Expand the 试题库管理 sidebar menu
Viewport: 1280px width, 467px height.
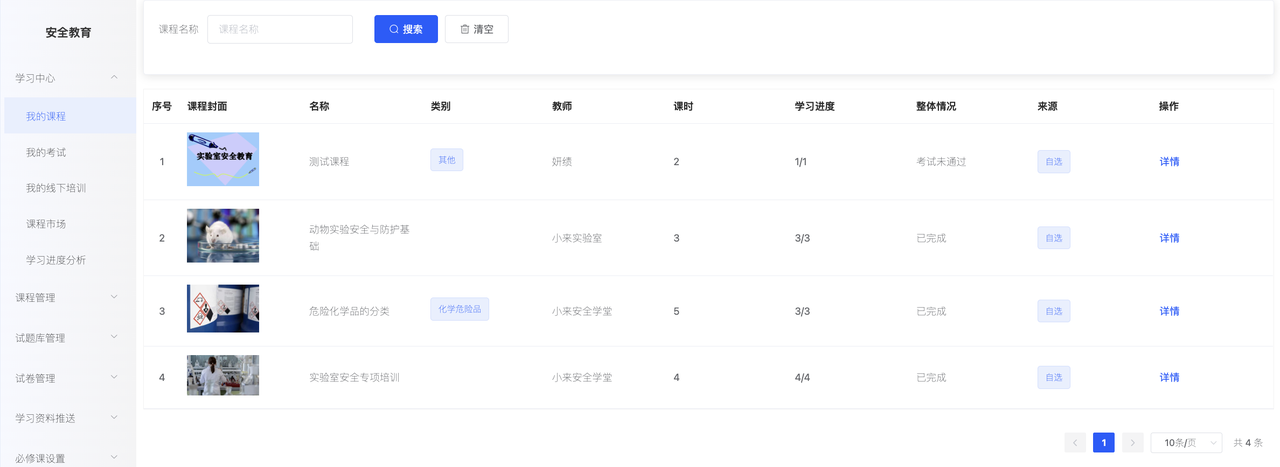[x=68, y=338]
